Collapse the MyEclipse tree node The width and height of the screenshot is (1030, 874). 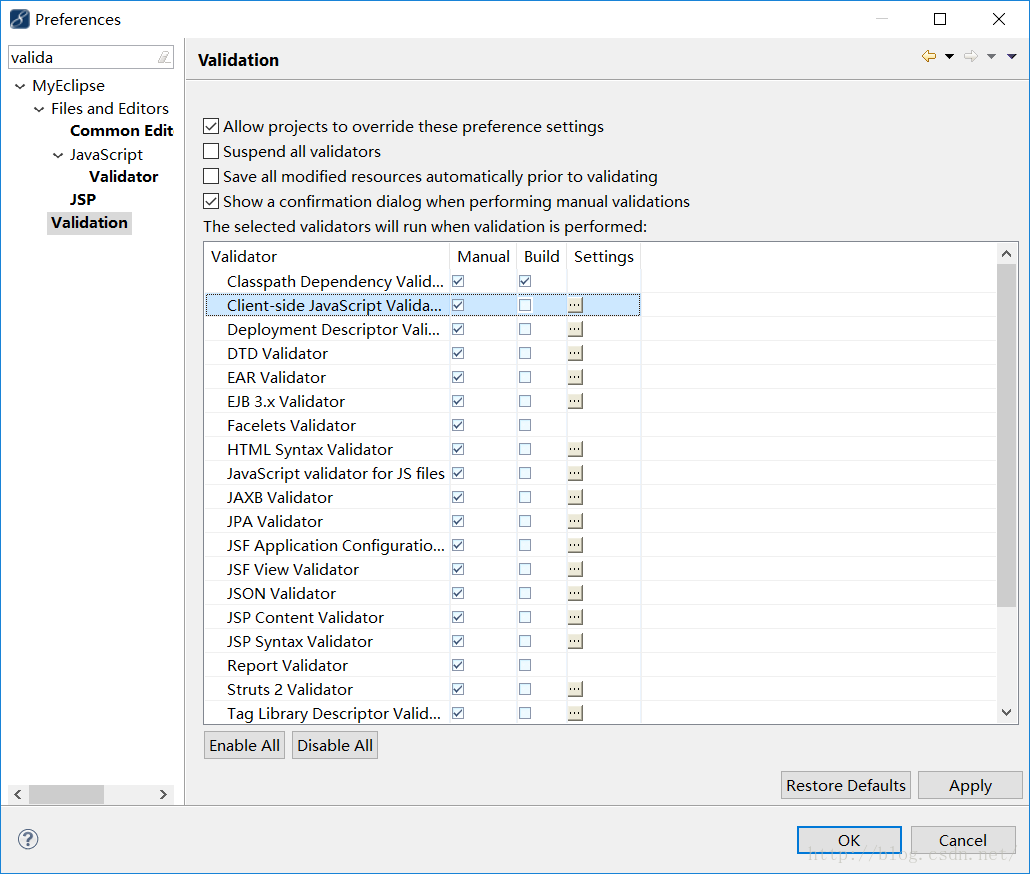click(x=20, y=86)
